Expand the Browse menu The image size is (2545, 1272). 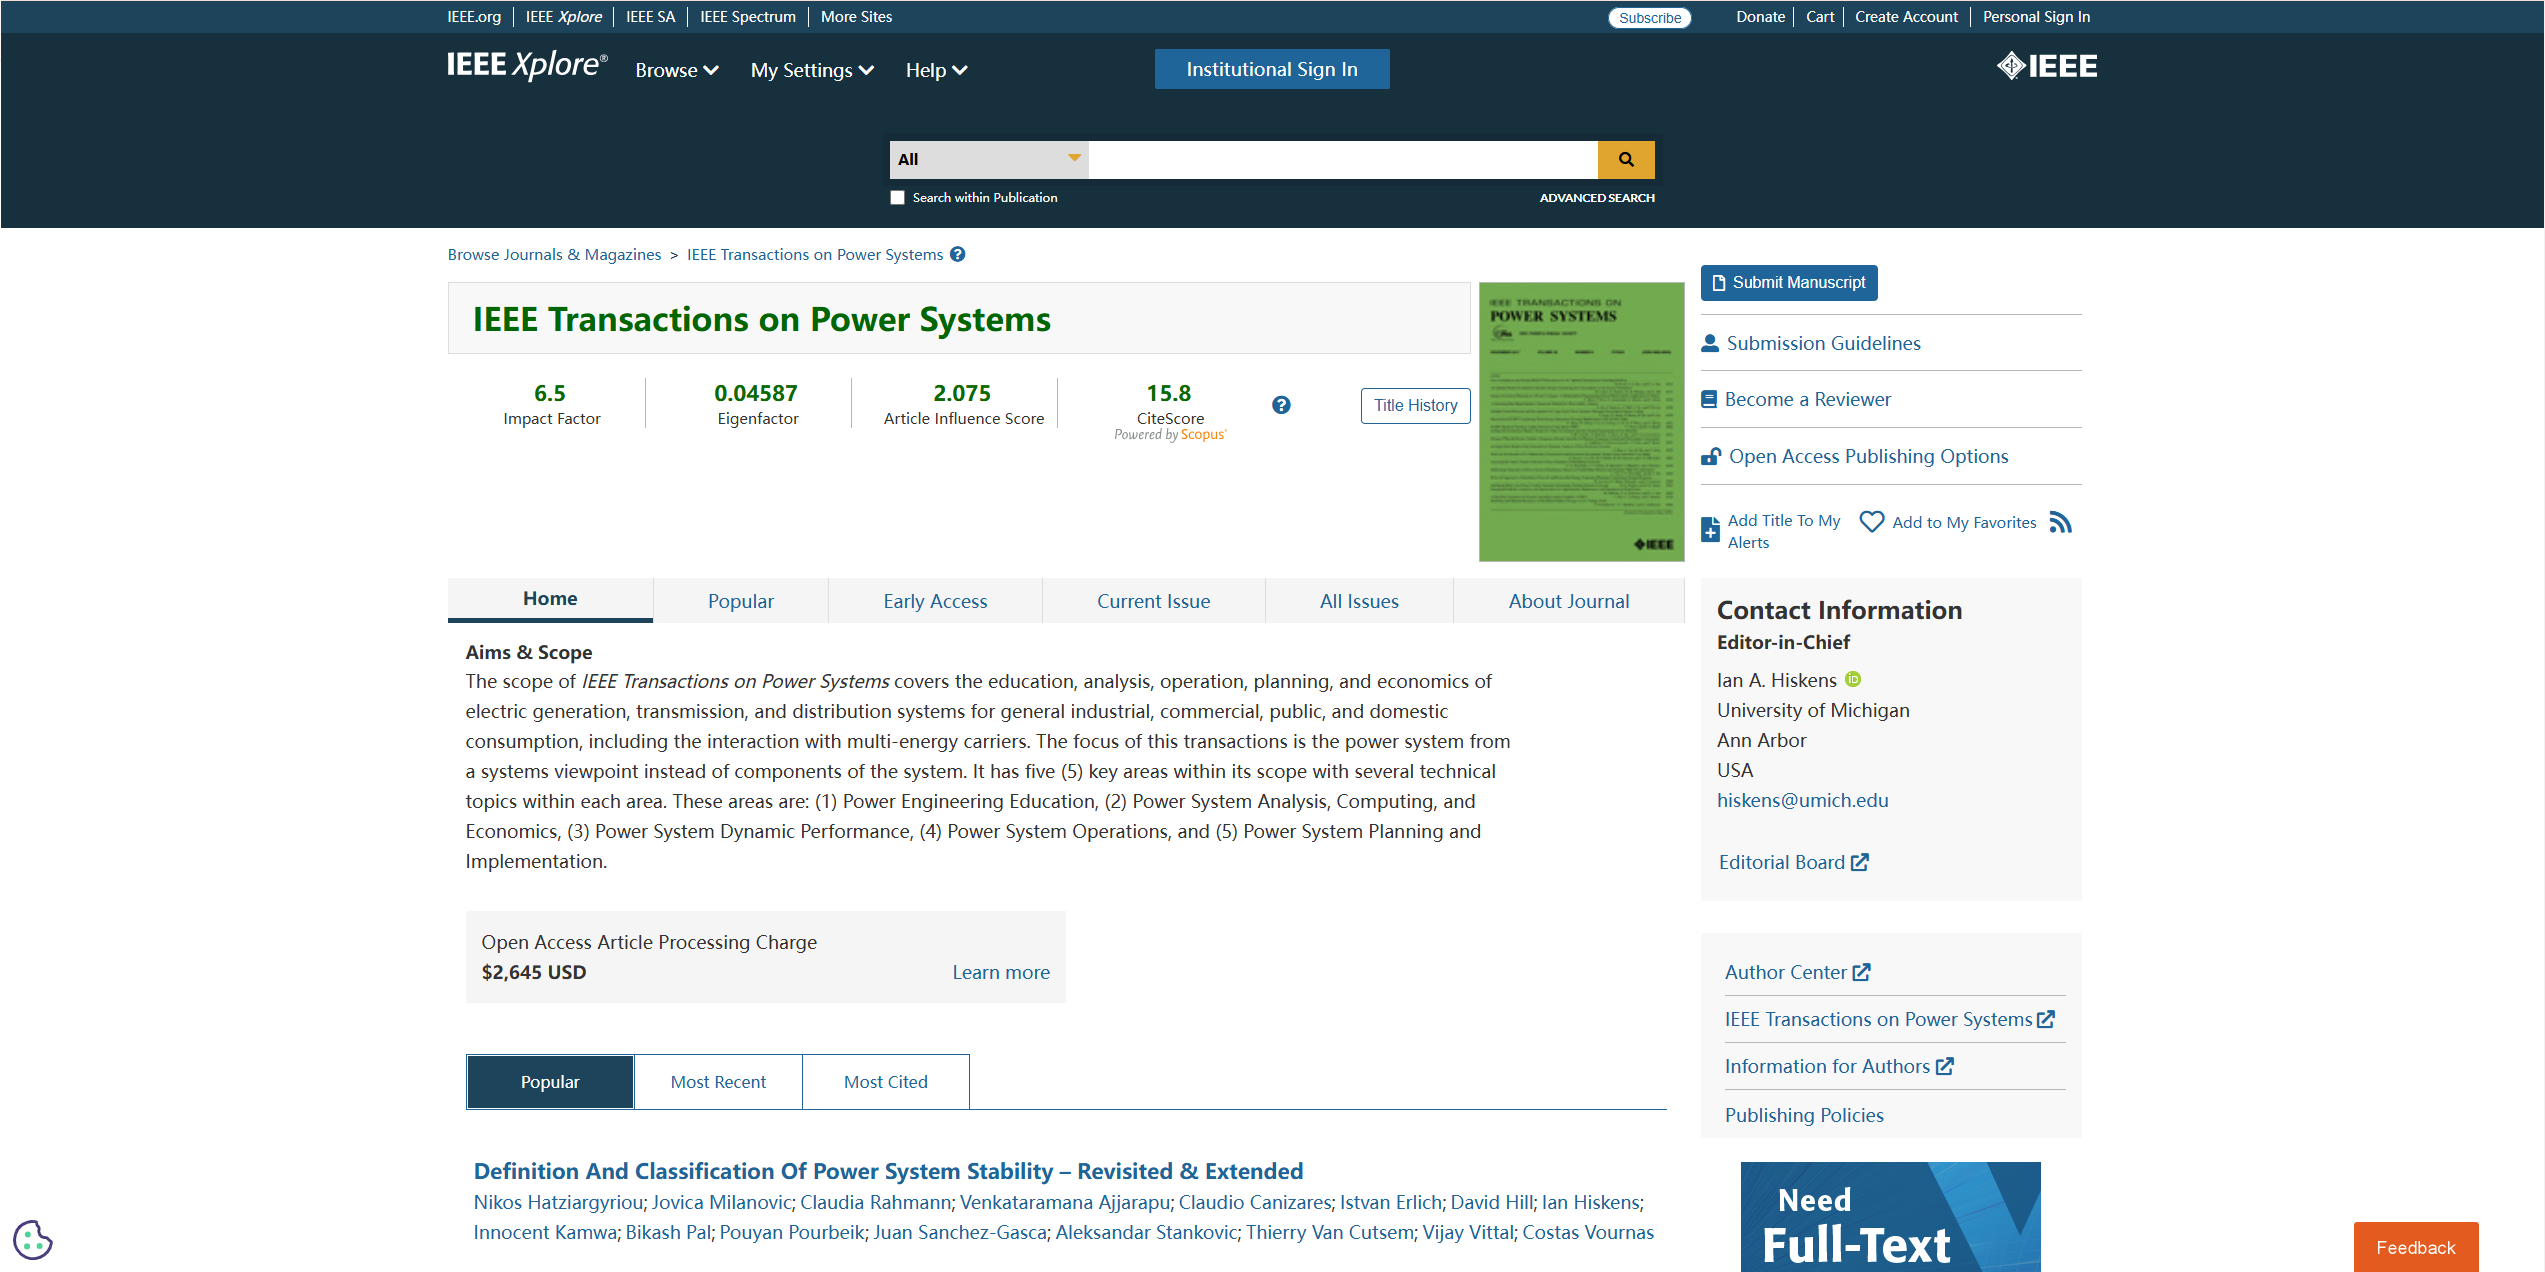click(x=676, y=70)
